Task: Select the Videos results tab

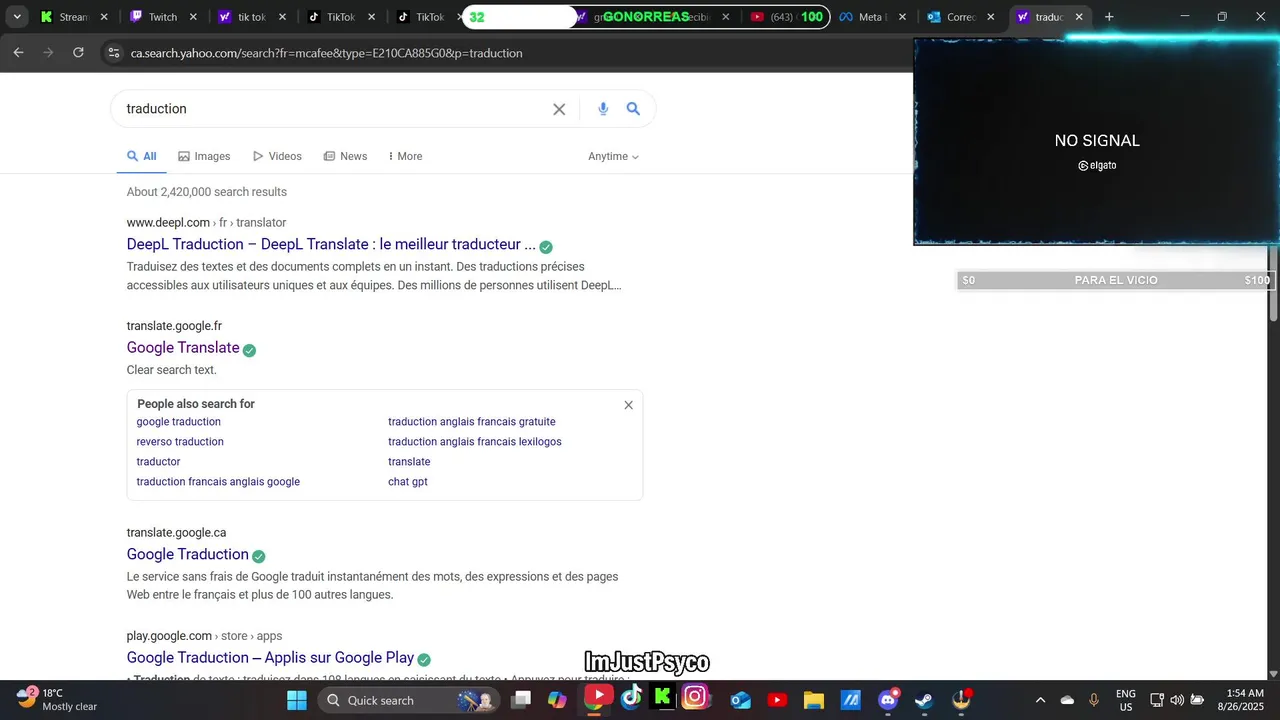Action: point(277,156)
